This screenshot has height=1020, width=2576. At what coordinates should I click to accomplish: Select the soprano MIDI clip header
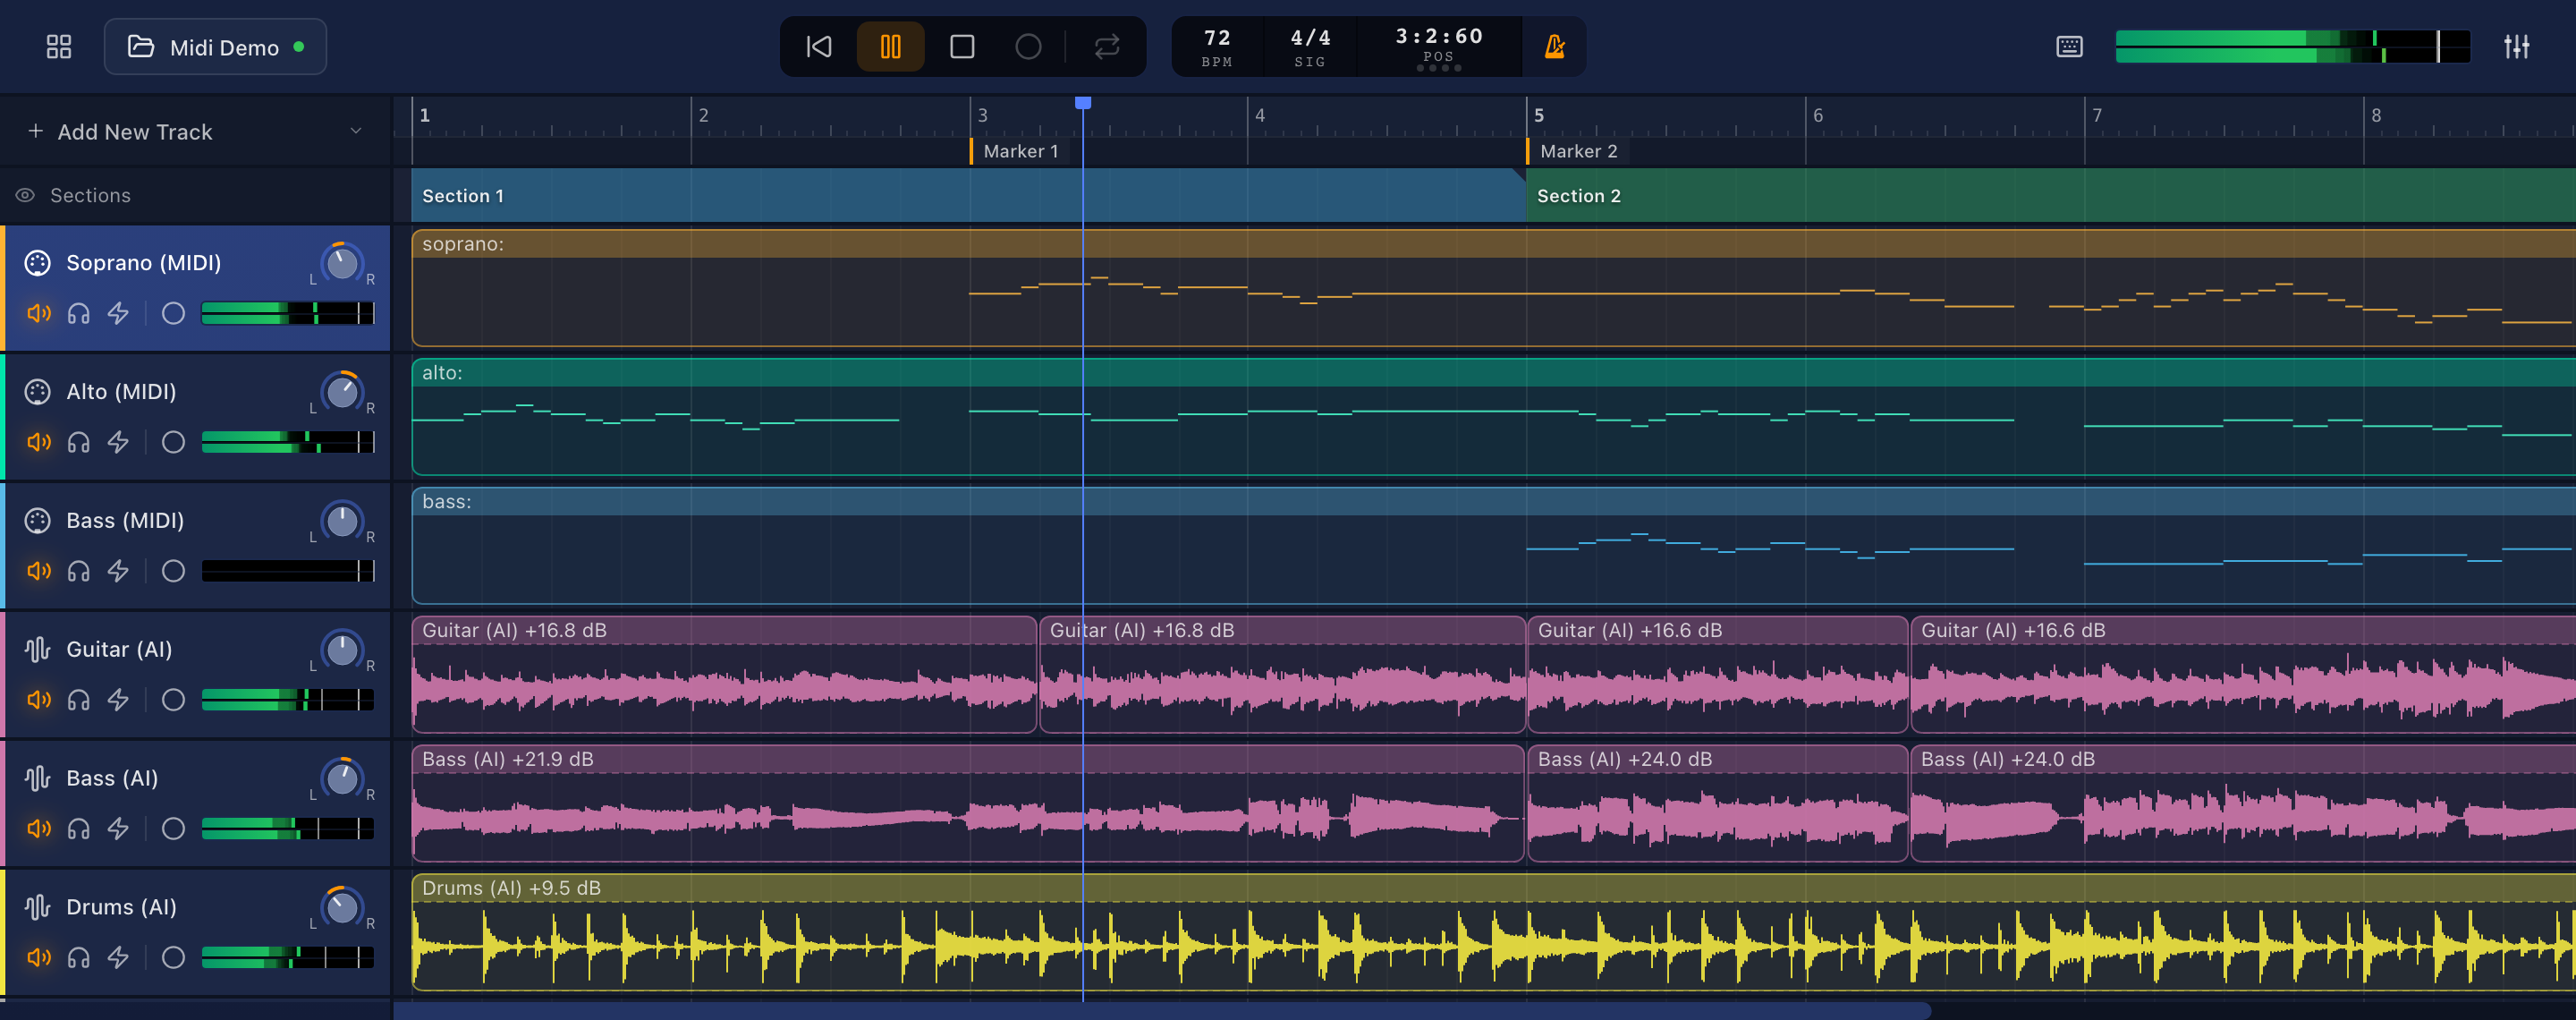tap(1494, 244)
